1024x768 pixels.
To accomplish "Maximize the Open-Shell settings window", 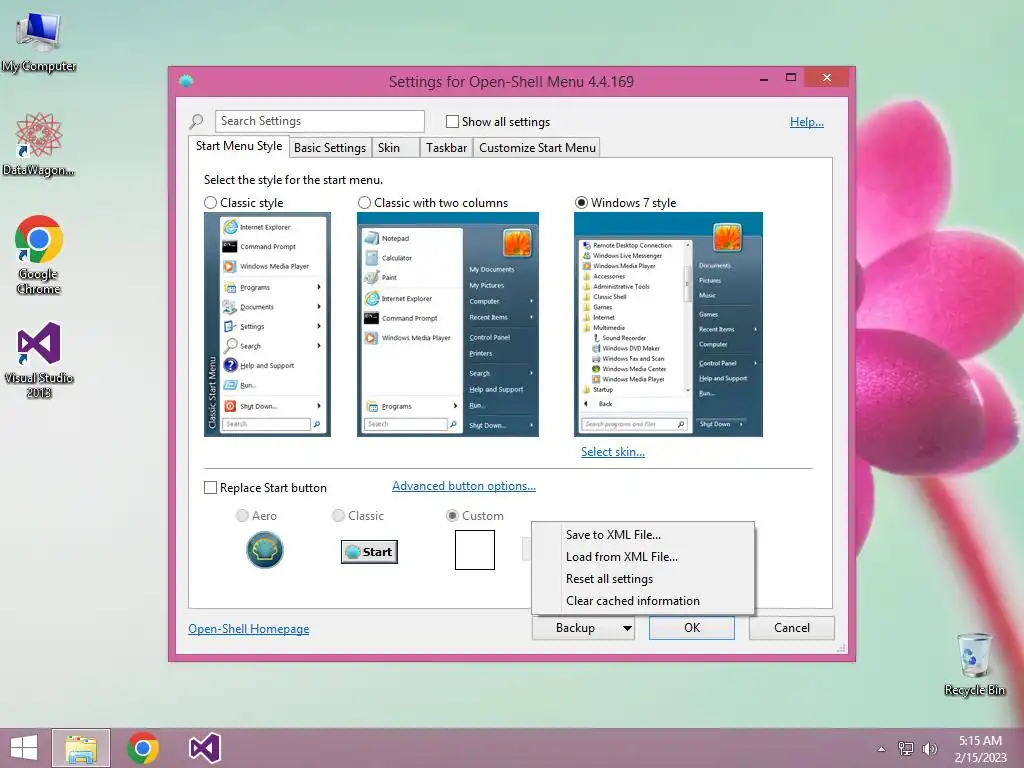I will click(x=791, y=78).
